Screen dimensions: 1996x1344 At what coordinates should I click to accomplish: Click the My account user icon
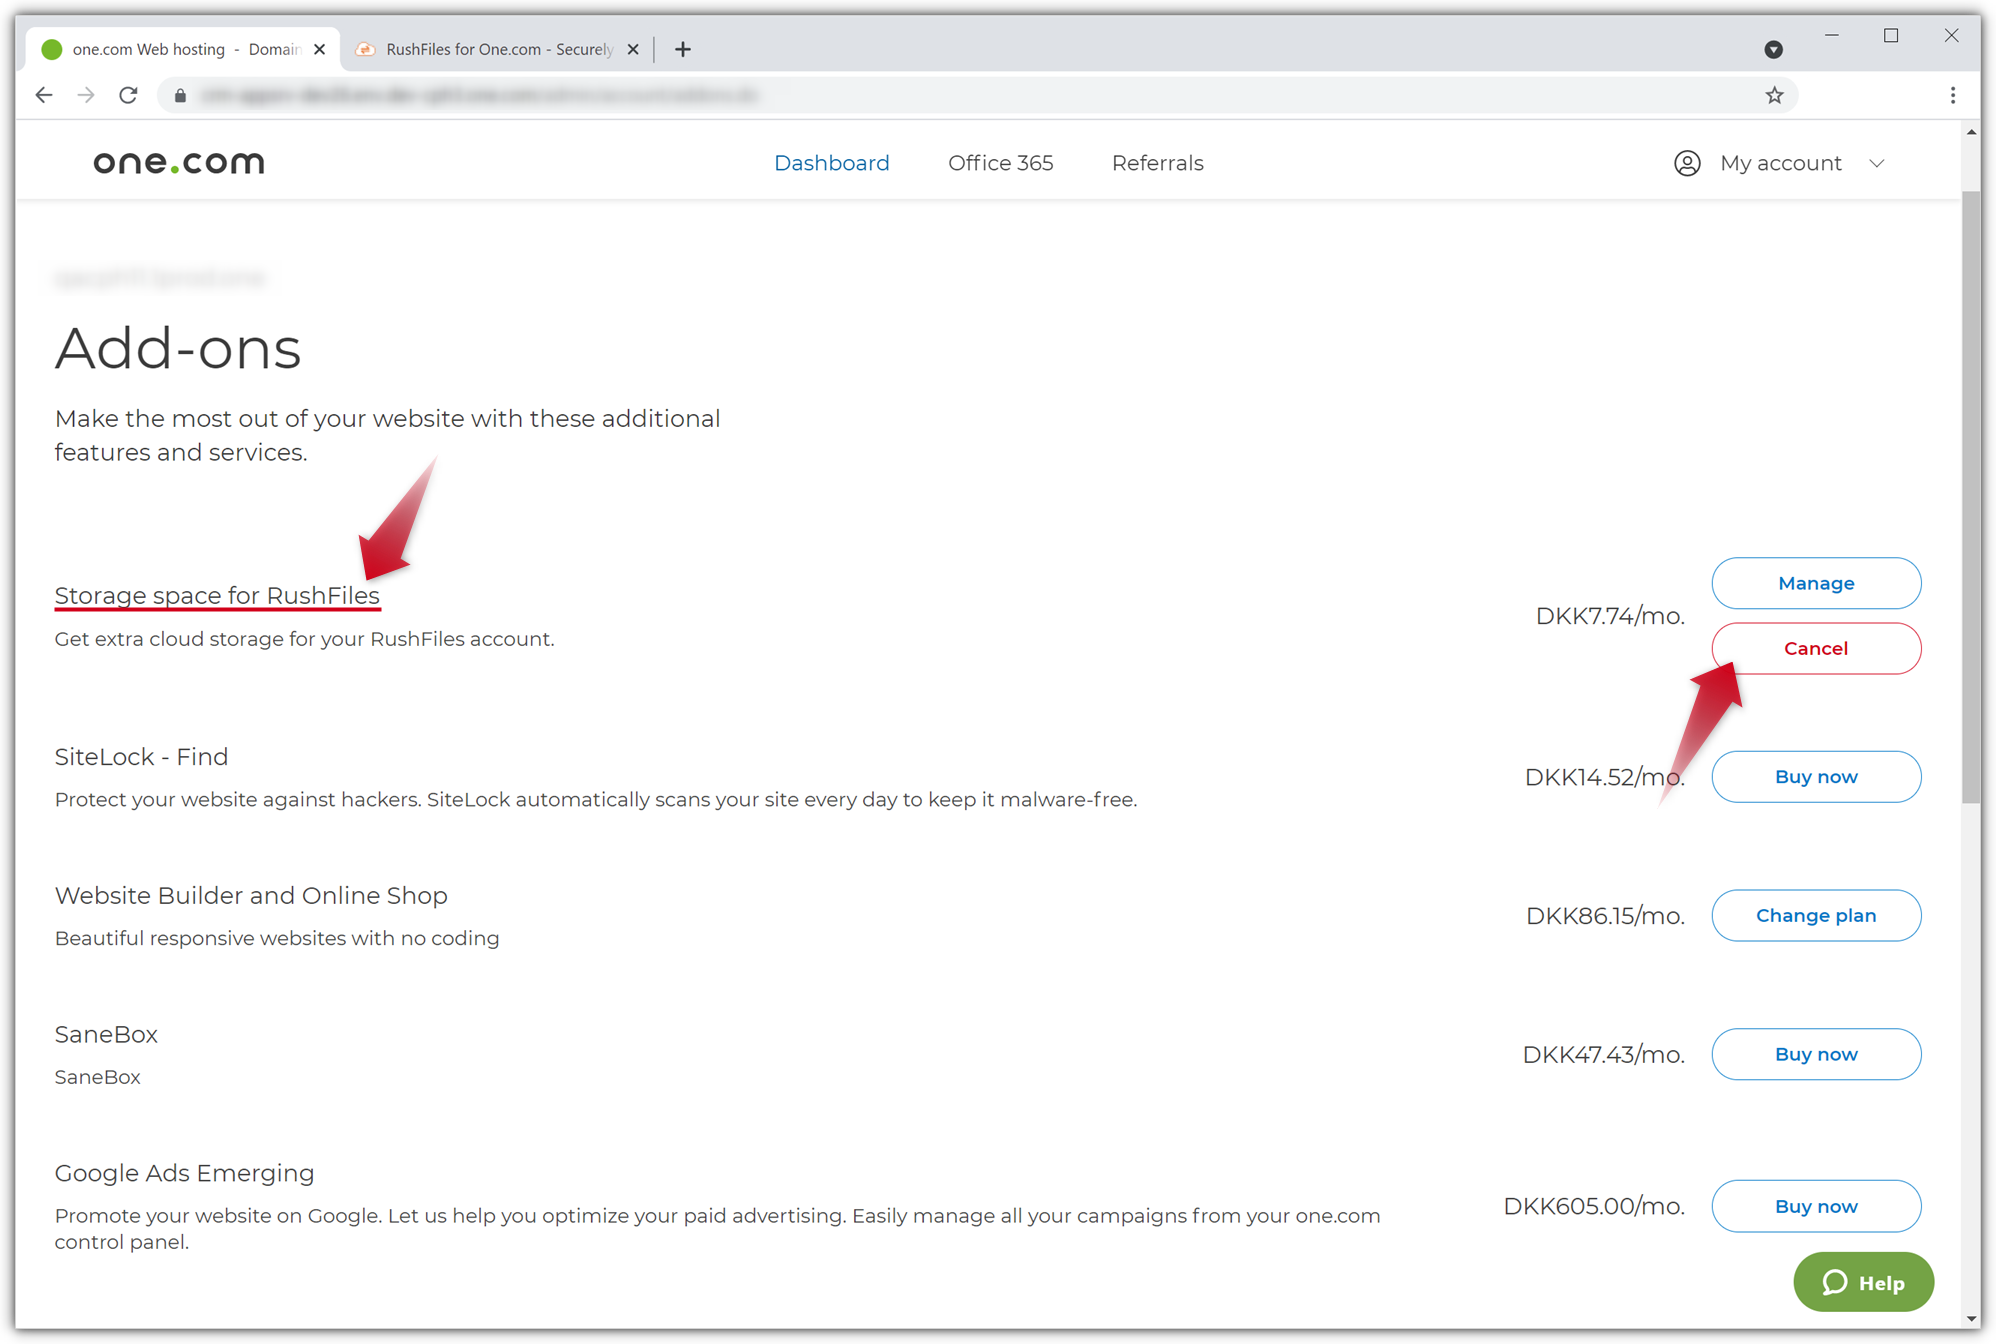(1687, 163)
